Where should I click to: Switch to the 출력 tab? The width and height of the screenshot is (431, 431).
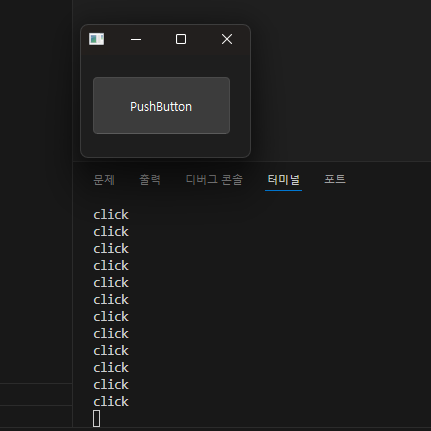[x=150, y=180]
